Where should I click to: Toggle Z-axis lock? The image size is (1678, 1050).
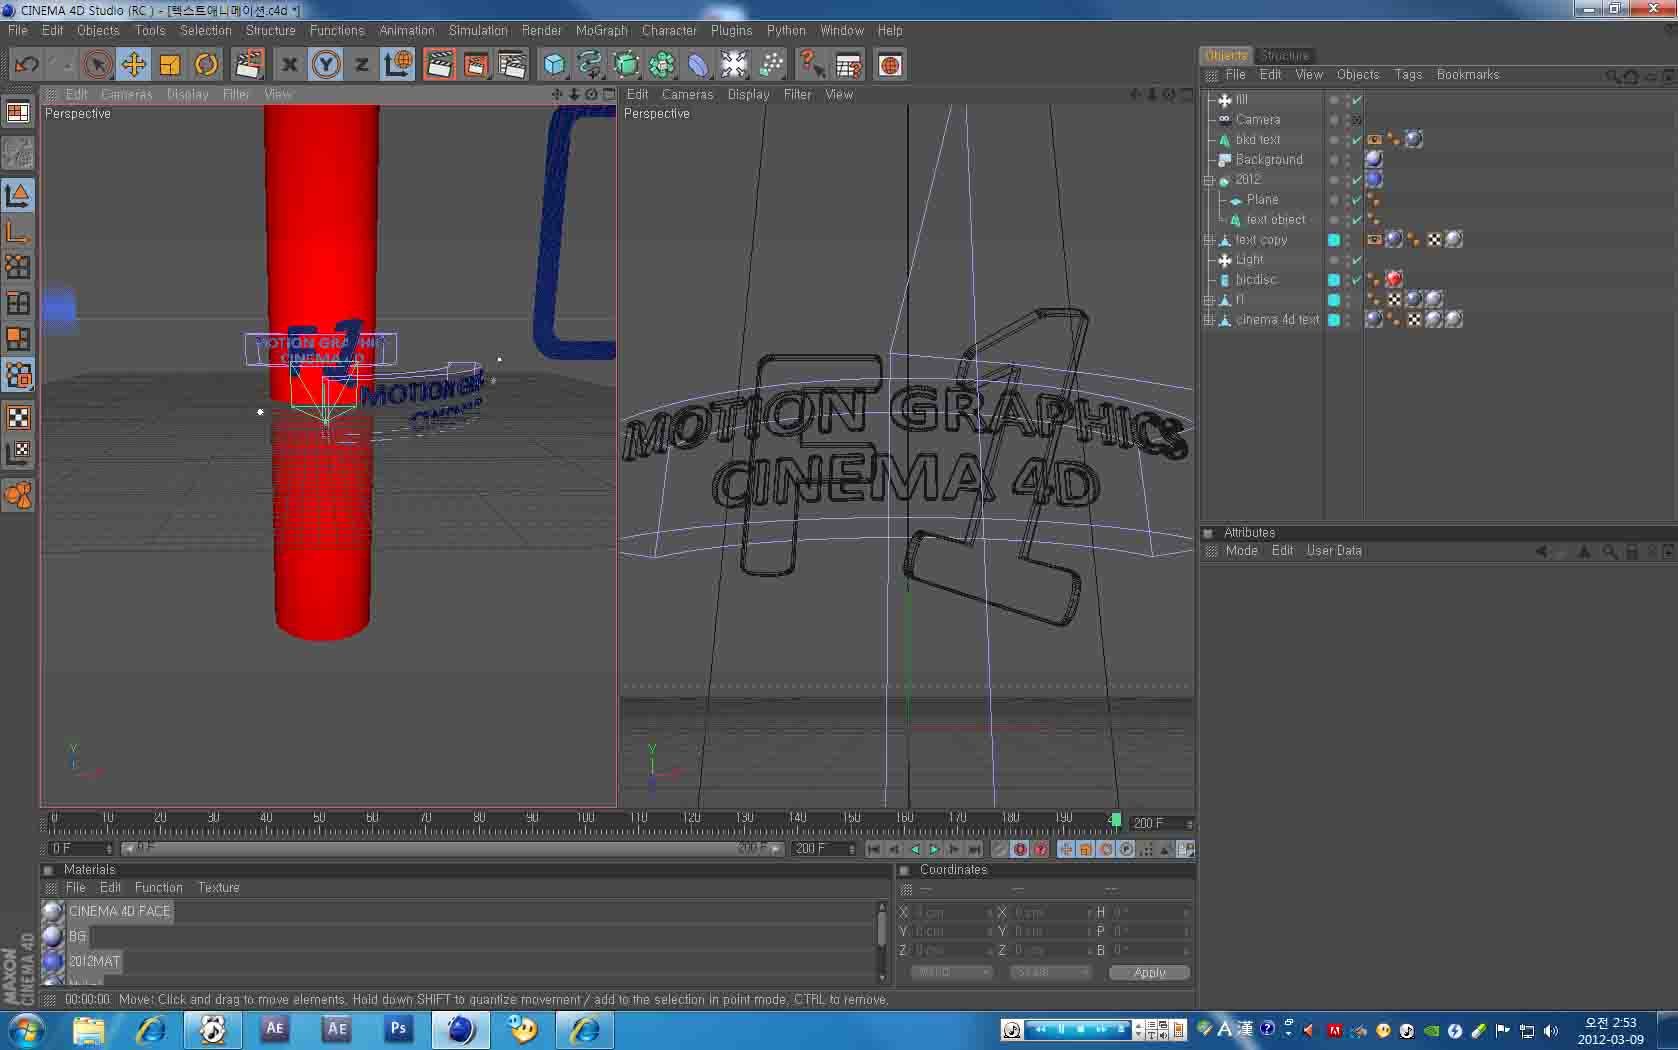(x=361, y=65)
